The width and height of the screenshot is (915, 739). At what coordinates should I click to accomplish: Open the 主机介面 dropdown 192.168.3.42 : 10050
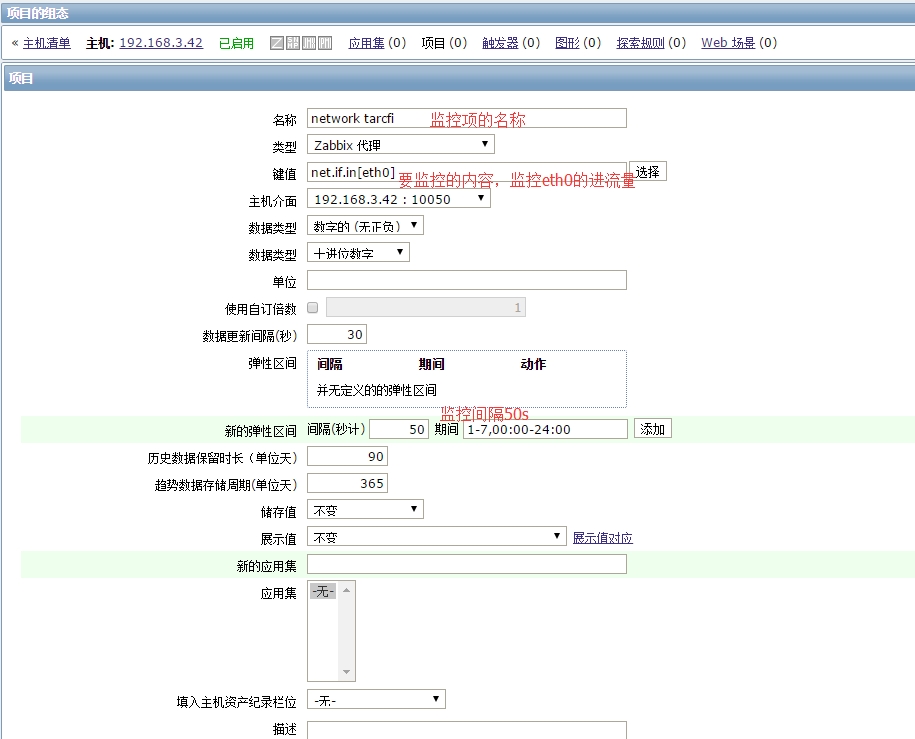(399, 198)
